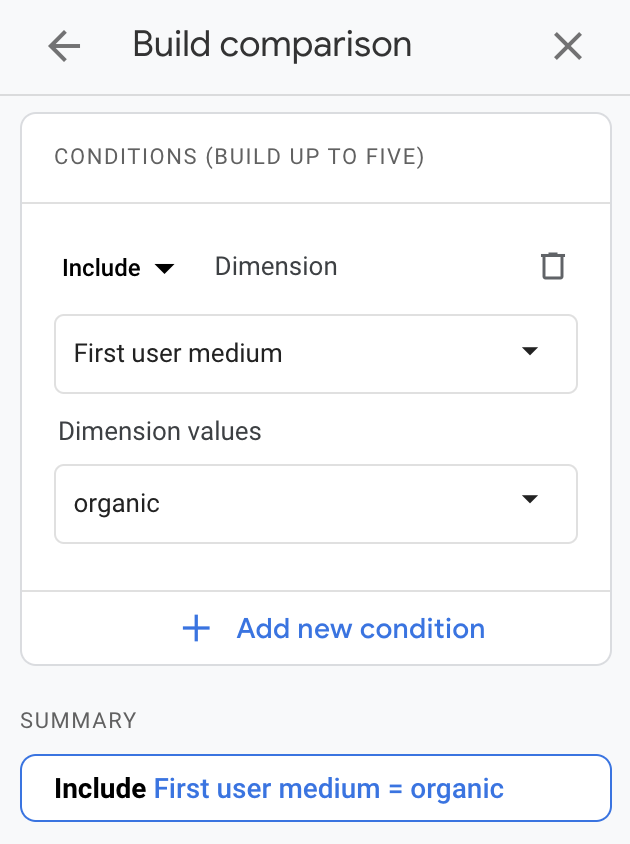Go back using the left arrow icon
Viewport: 630px width, 844px height.
[x=64, y=46]
